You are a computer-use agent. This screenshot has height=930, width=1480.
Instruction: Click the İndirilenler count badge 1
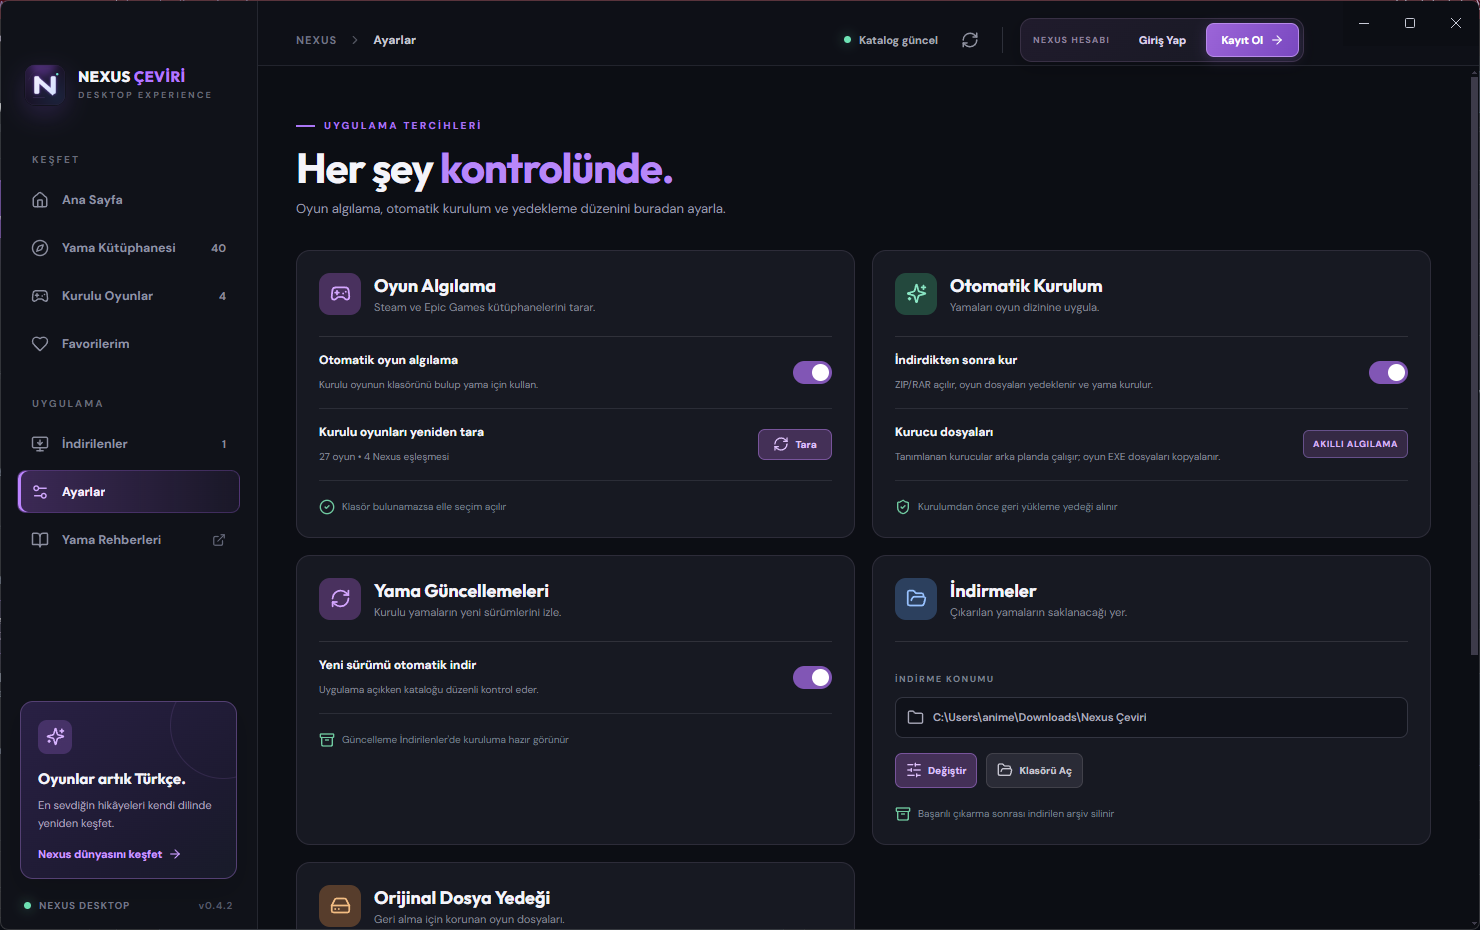[x=224, y=444]
